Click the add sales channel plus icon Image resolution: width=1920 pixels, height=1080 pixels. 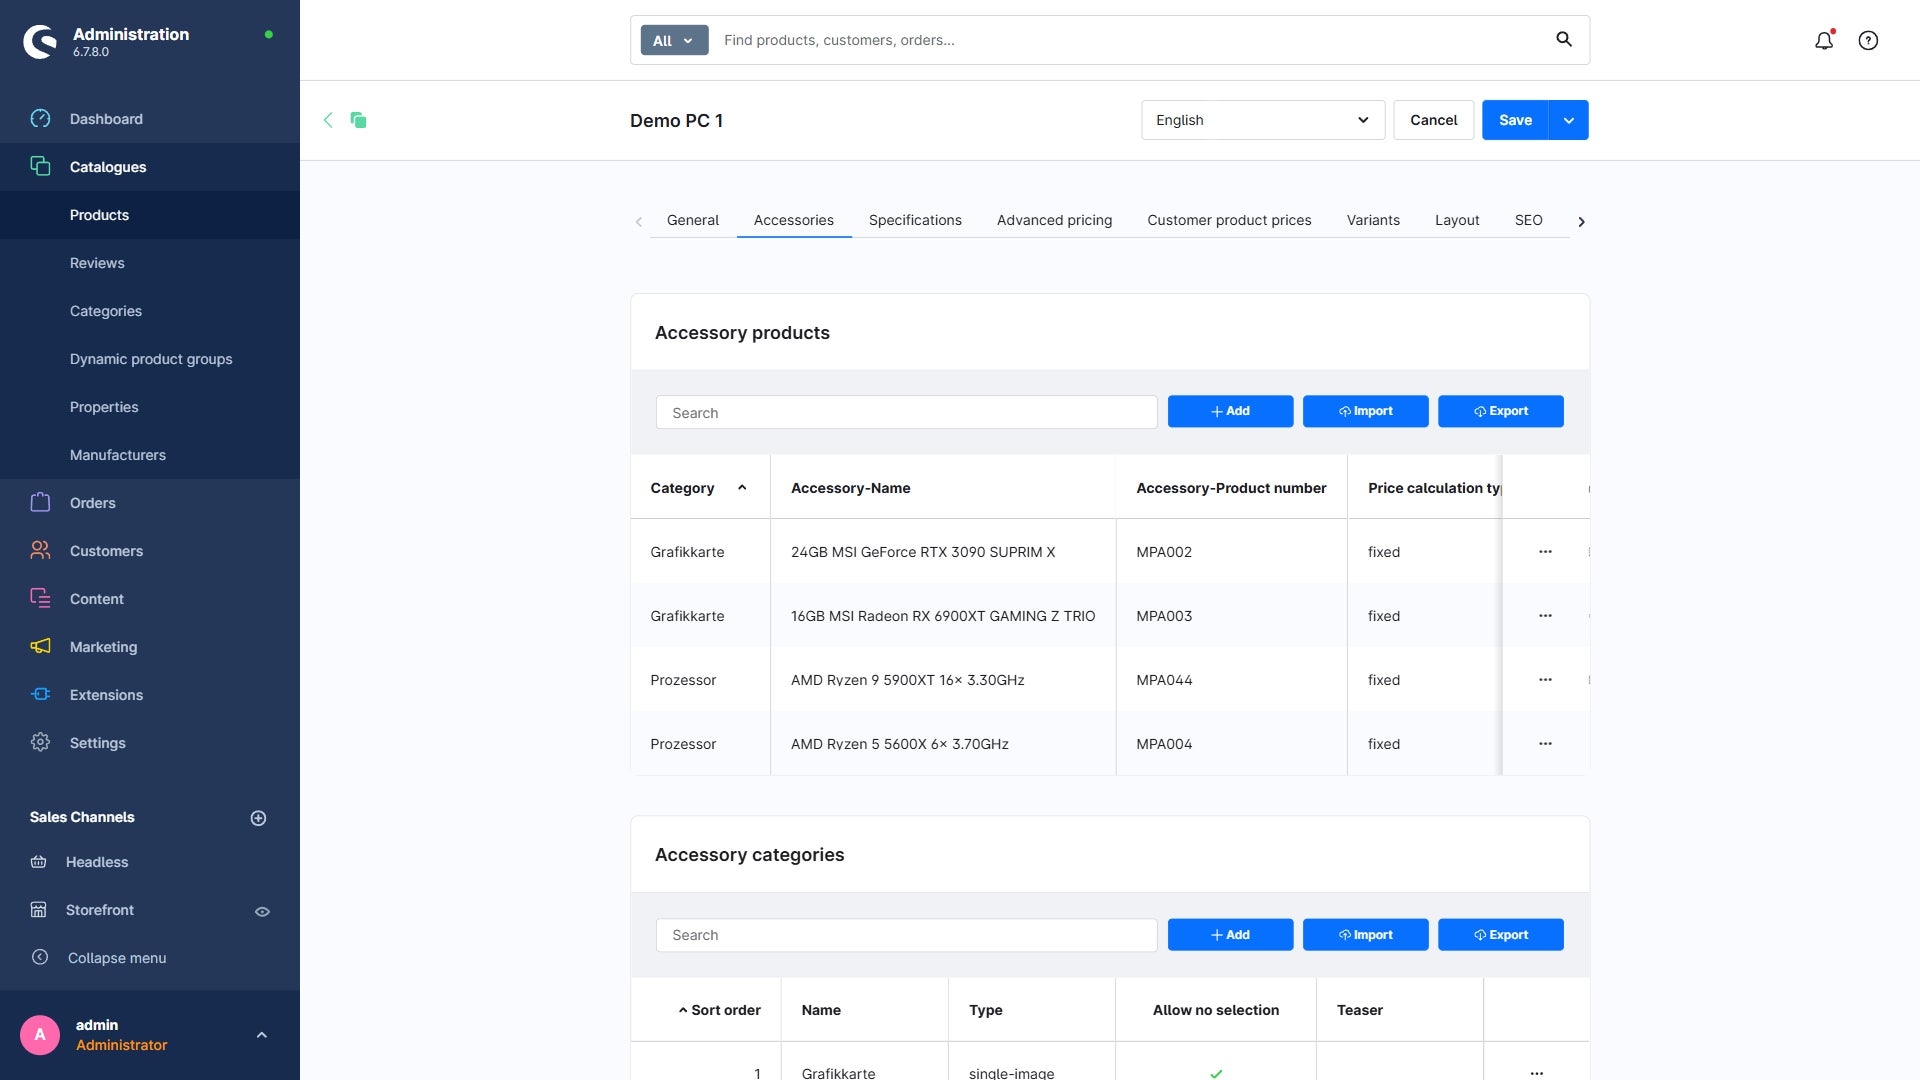click(x=258, y=818)
